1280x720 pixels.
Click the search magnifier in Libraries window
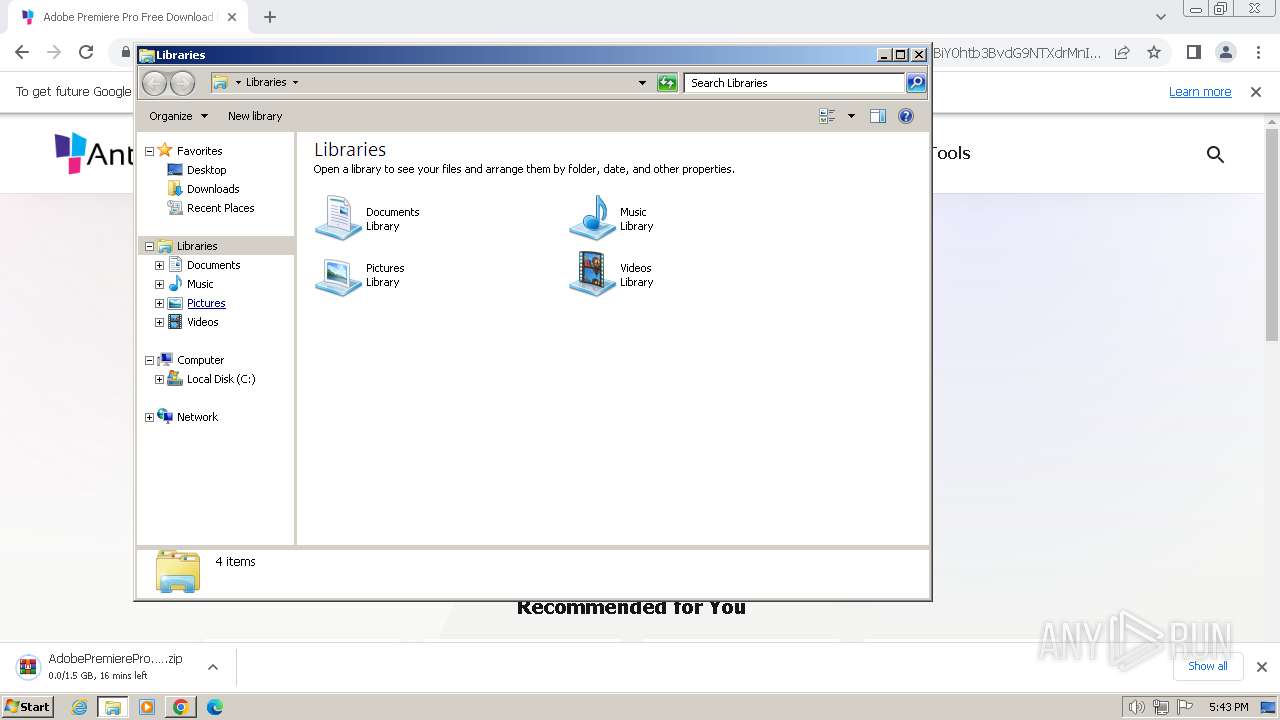[916, 83]
